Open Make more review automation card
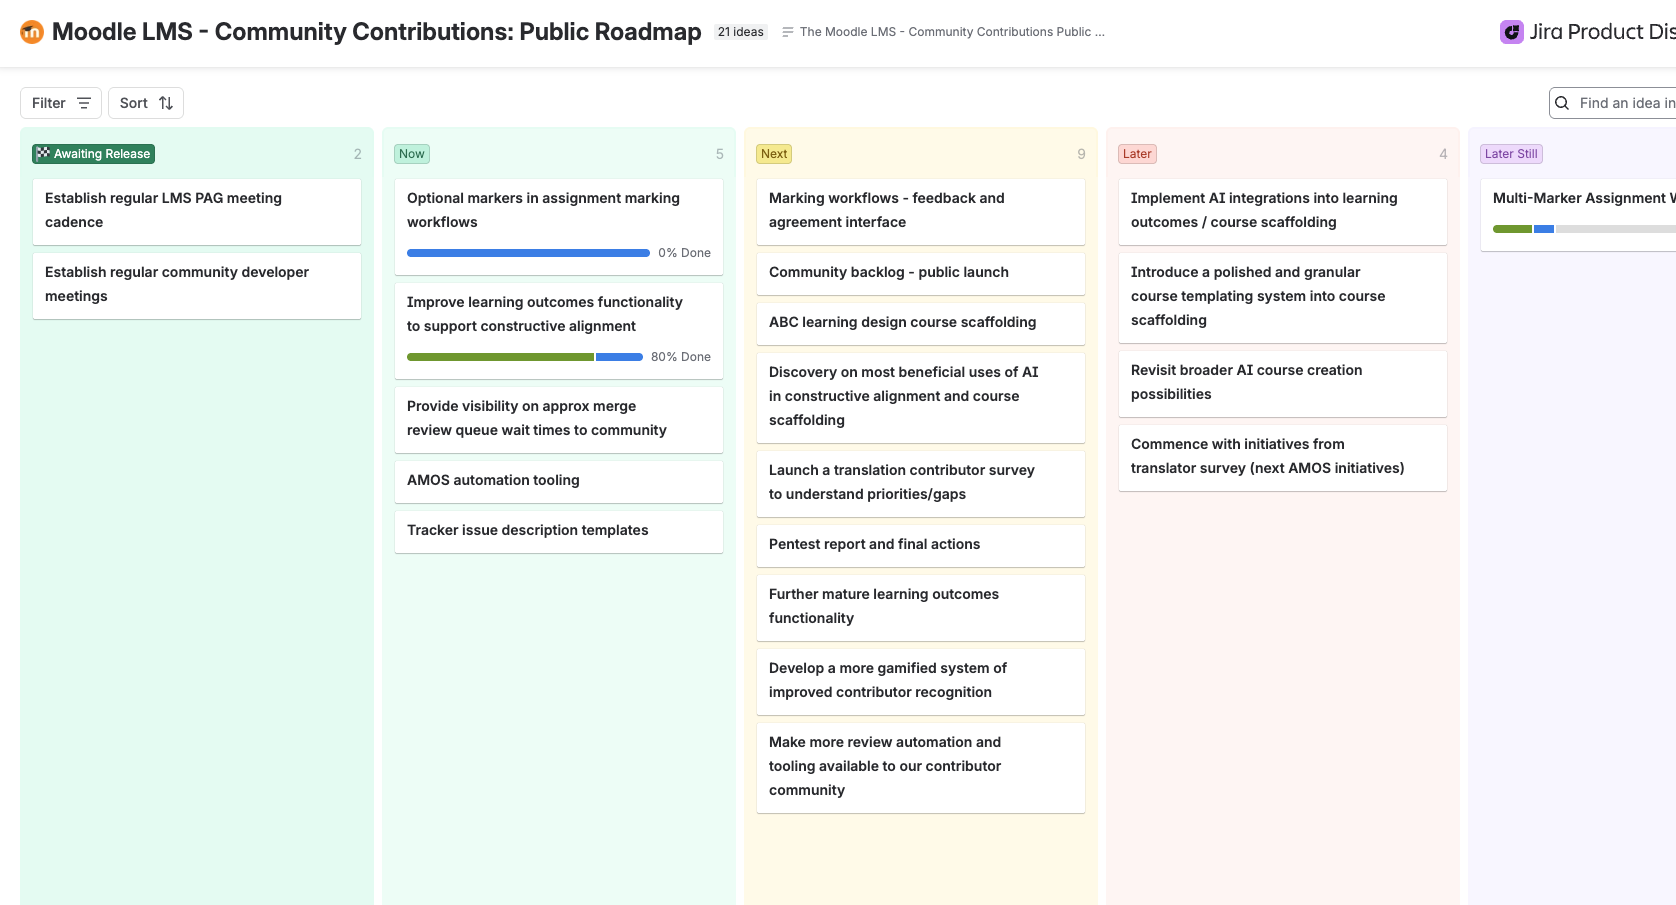The width and height of the screenshot is (1676, 905). coord(921,767)
